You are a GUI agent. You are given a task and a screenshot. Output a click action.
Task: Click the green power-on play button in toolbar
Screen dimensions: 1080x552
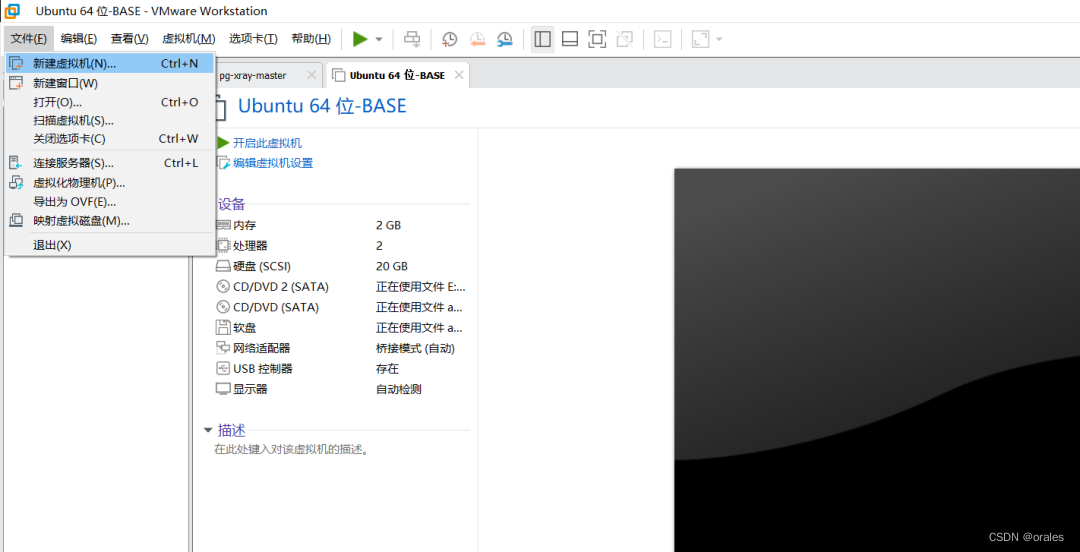click(x=360, y=39)
